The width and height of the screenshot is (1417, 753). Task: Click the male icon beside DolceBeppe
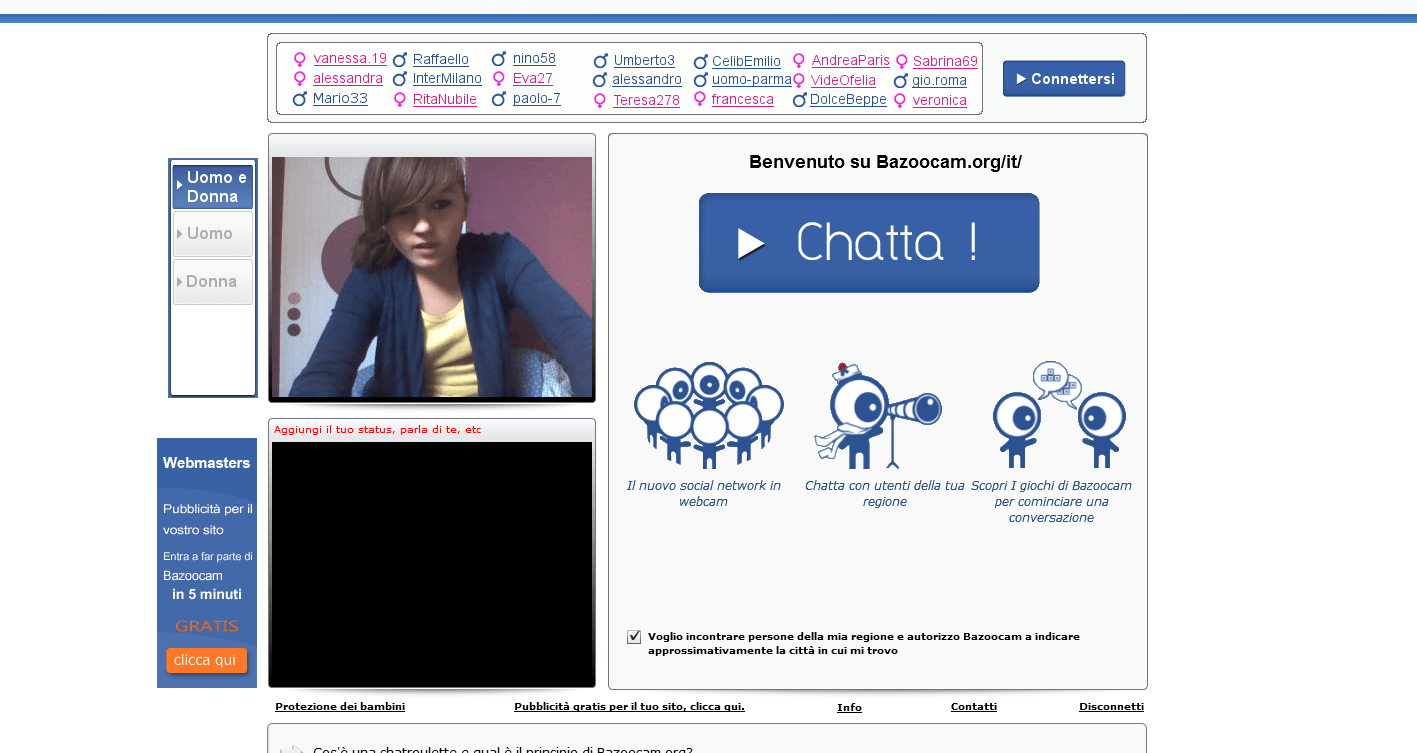tap(799, 100)
